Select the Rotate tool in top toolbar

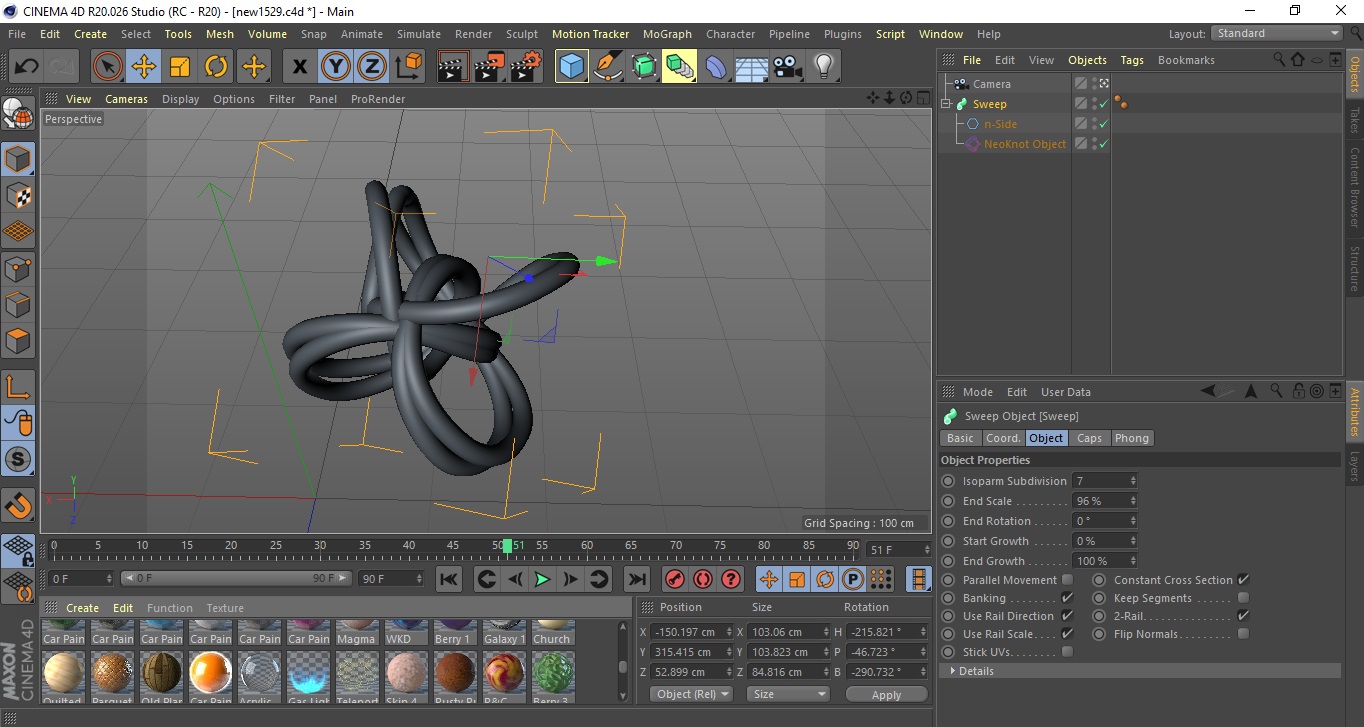click(216, 67)
